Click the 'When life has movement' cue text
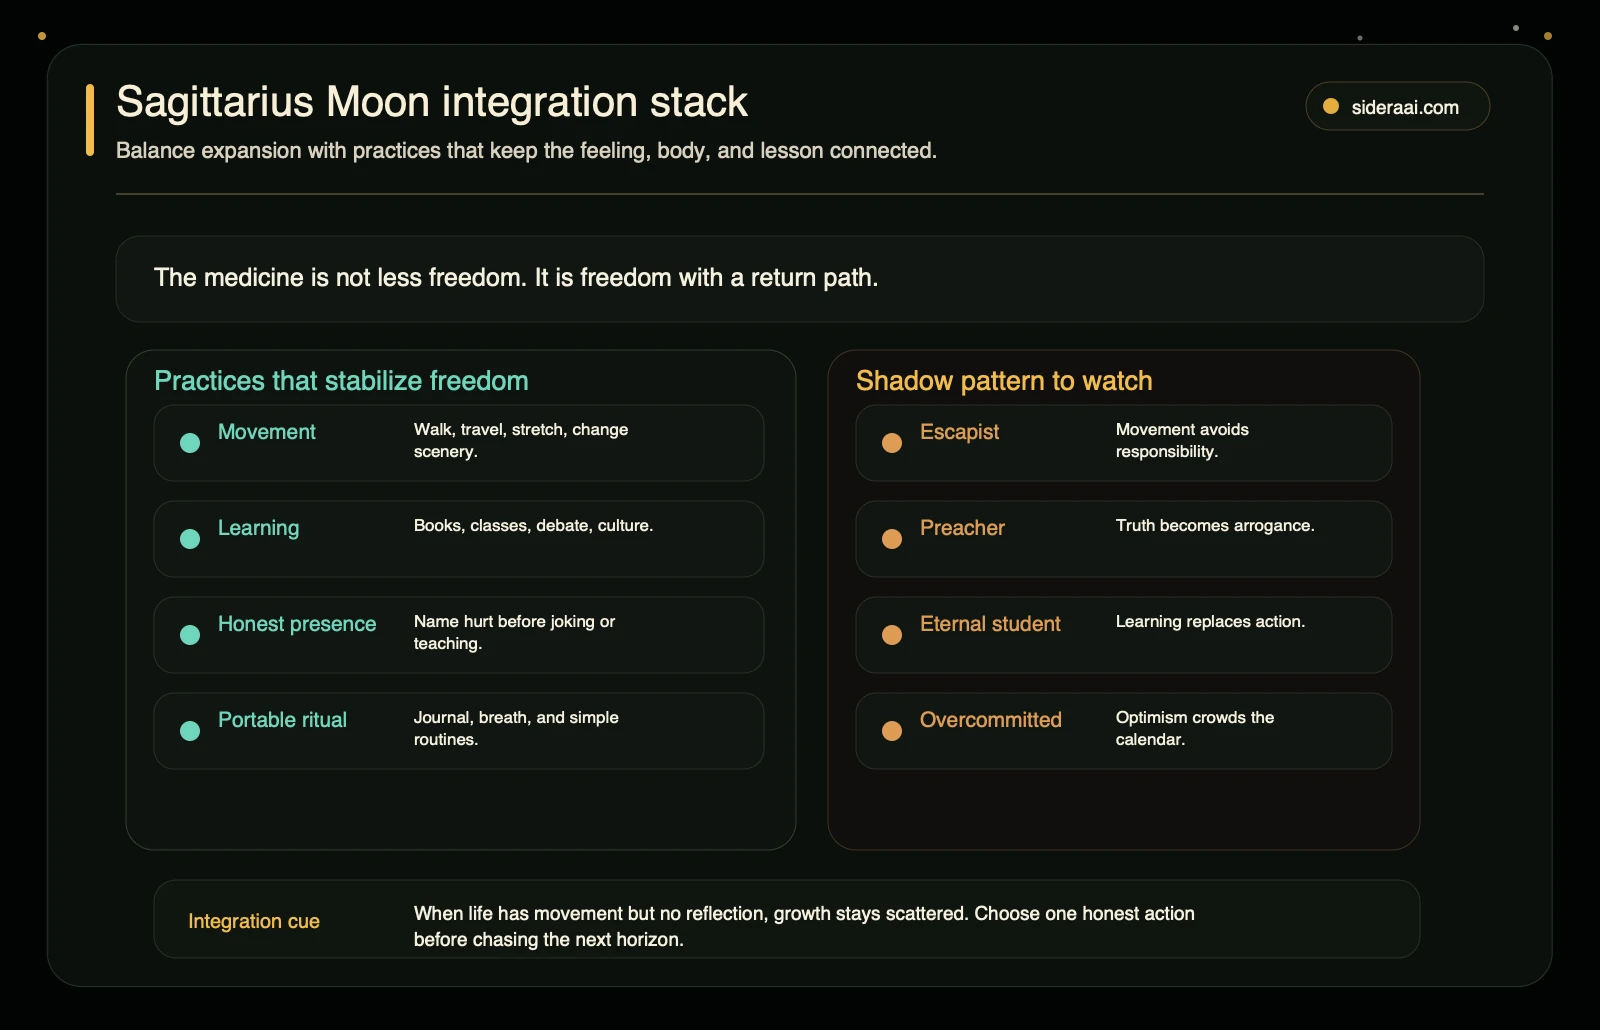Viewport: 1600px width, 1030px height. 804,926
